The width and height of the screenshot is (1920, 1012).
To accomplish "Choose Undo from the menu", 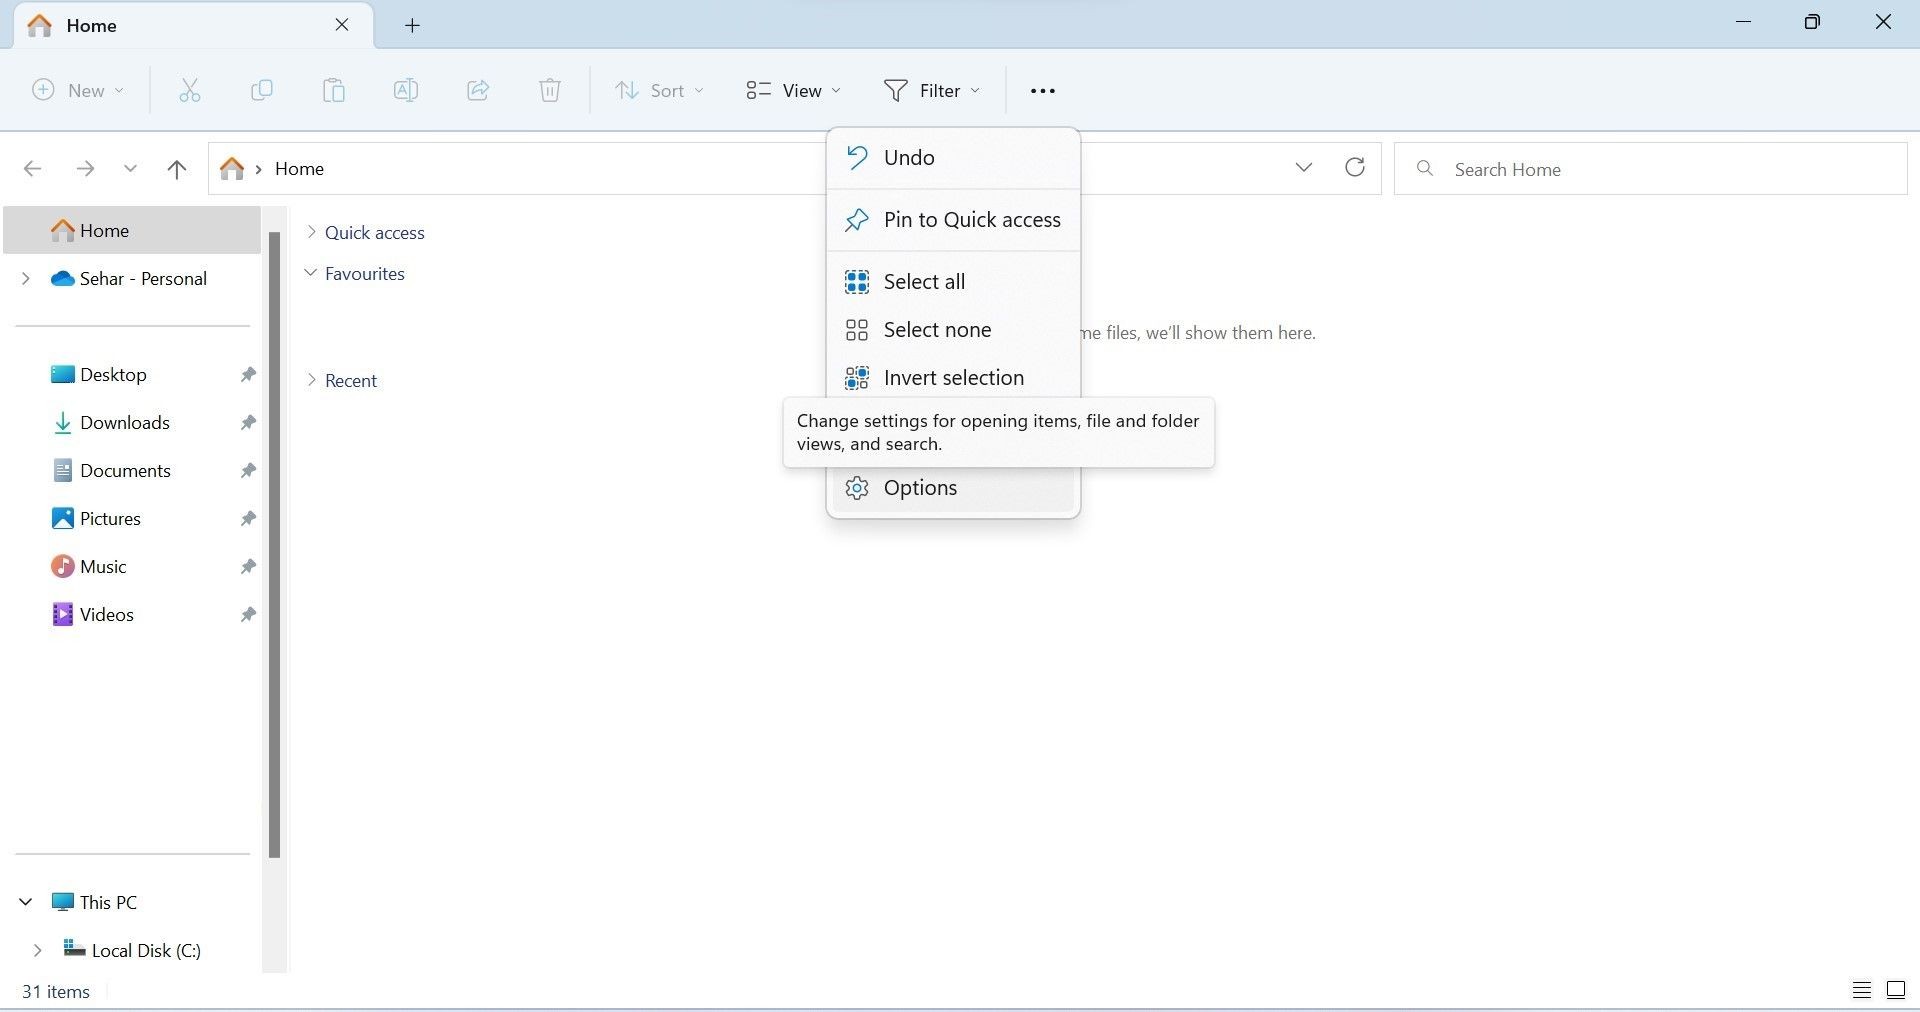I will pyautogui.click(x=953, y=158).
